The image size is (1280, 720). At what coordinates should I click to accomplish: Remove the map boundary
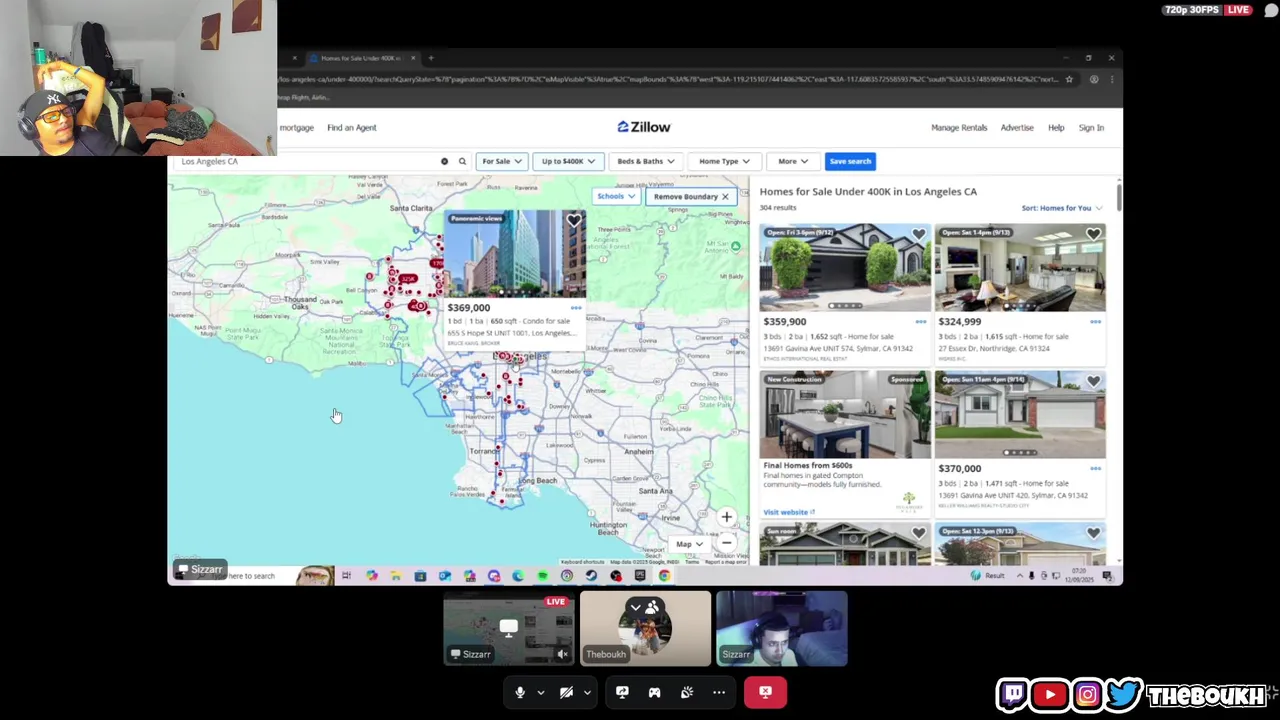pyautogui.click(x=691, y=197)
